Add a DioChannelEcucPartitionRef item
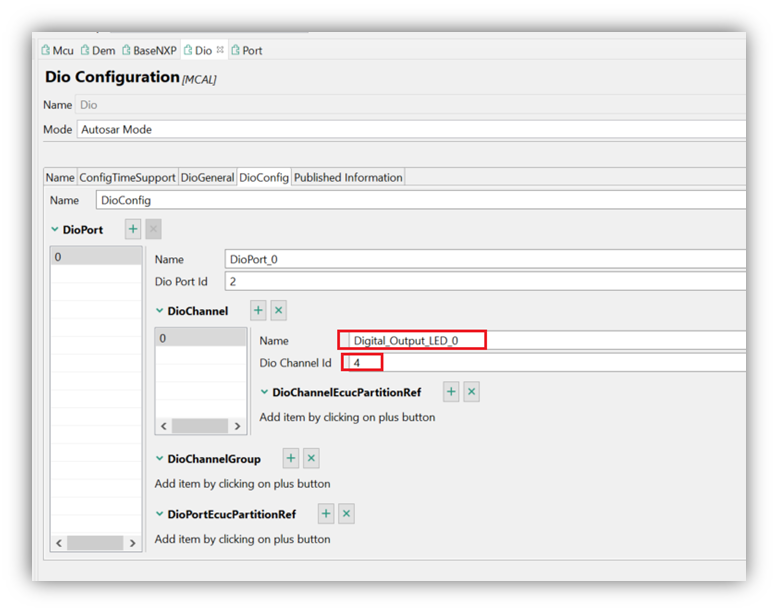 (x=451, y=392)
